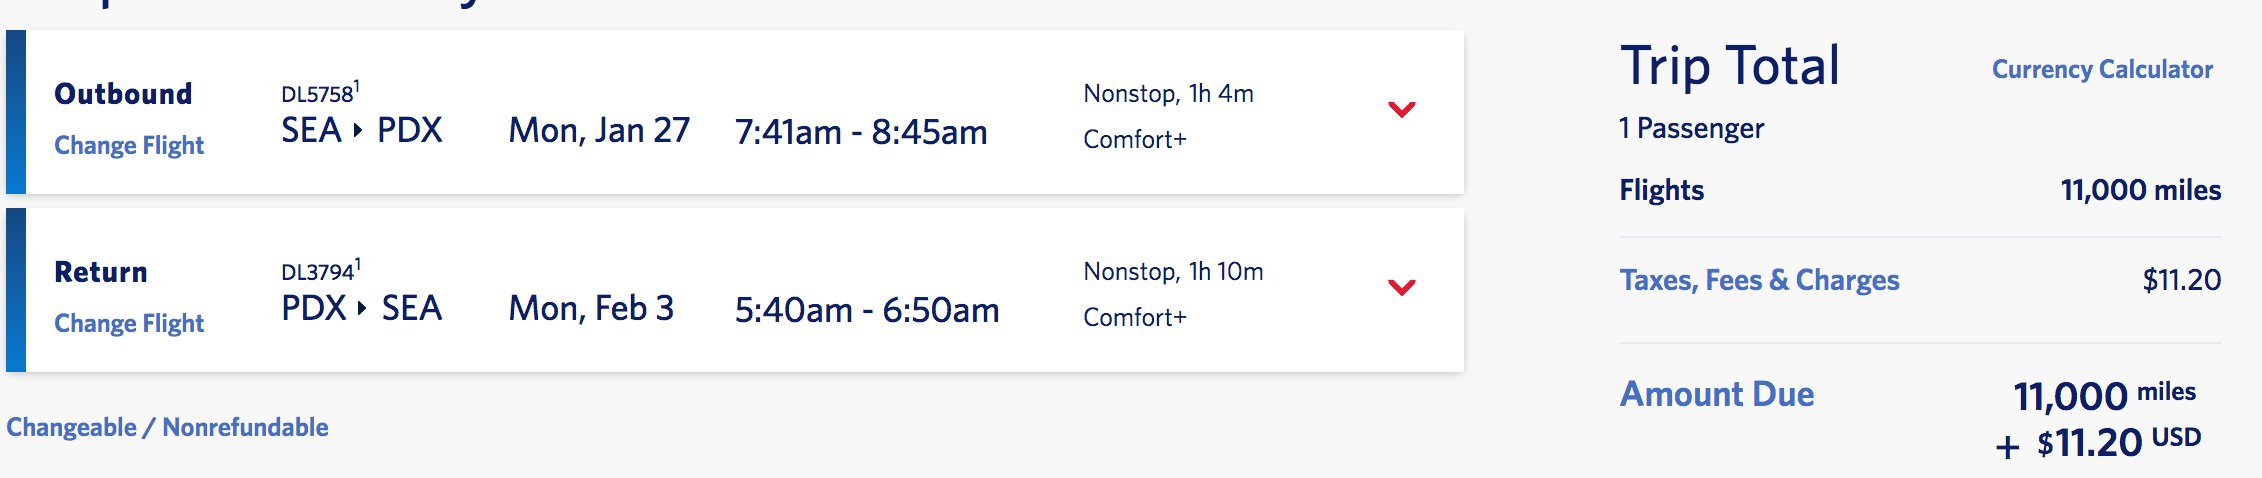Click the Amount Due label
The height and width of the screenshot is (478, 2262).
tap(1716, 394)
